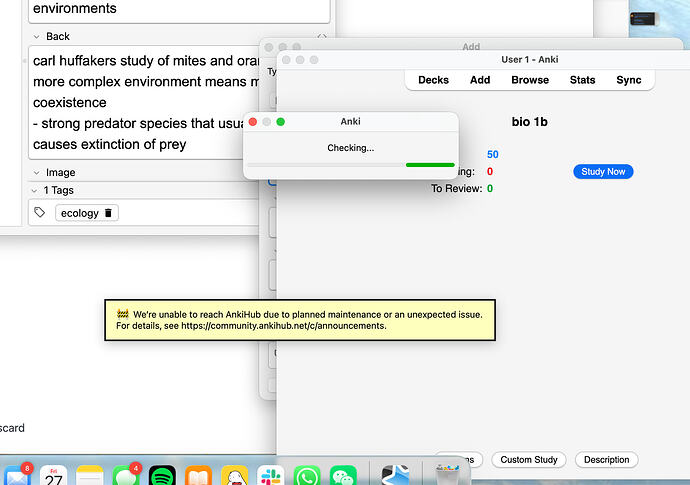Open Mail from the Dock
Viewport: 690px width, 485px height.
(x=17, y=476)
